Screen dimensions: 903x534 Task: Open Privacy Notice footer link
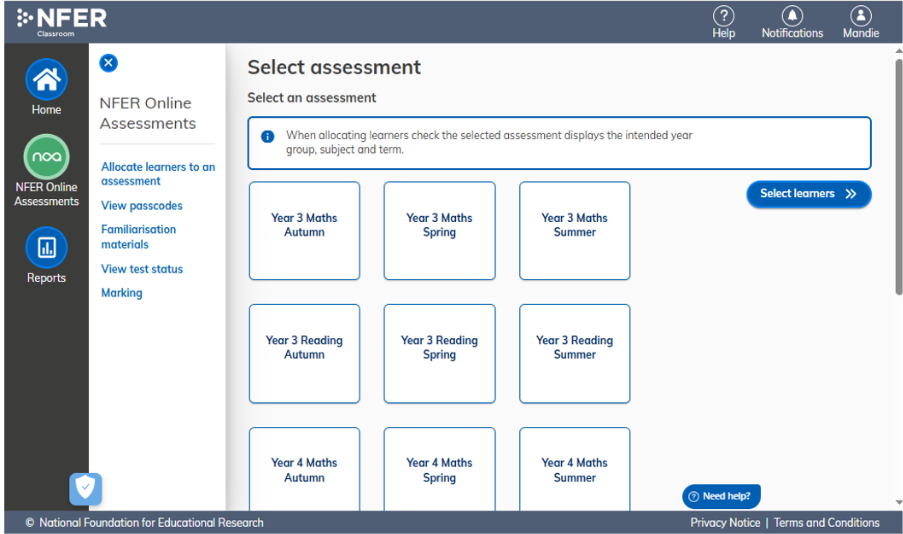pos(725,522)
